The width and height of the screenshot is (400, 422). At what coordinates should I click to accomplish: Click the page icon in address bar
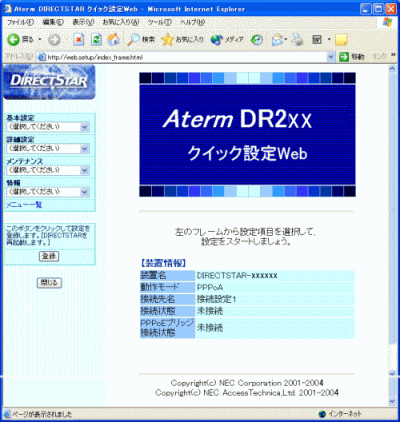click(42, 57)
